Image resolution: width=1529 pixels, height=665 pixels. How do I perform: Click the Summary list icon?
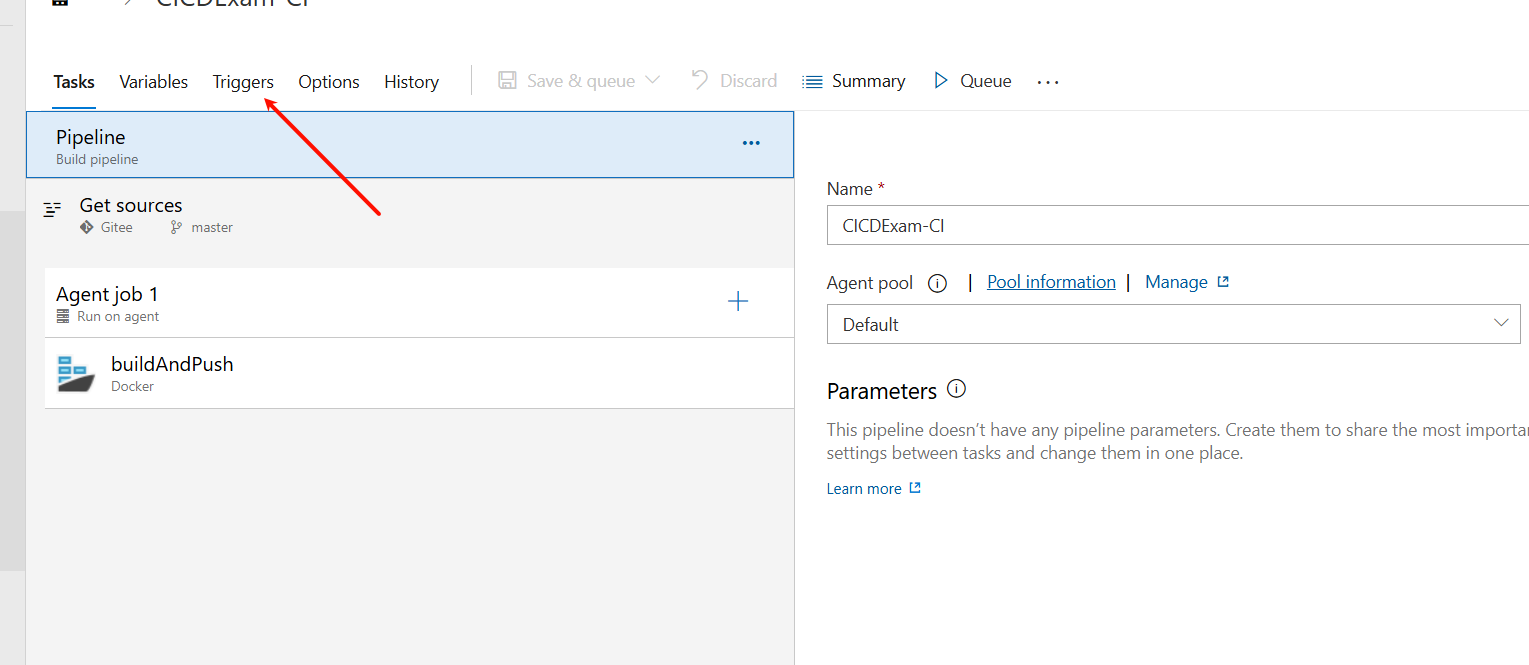click(812, 81)
